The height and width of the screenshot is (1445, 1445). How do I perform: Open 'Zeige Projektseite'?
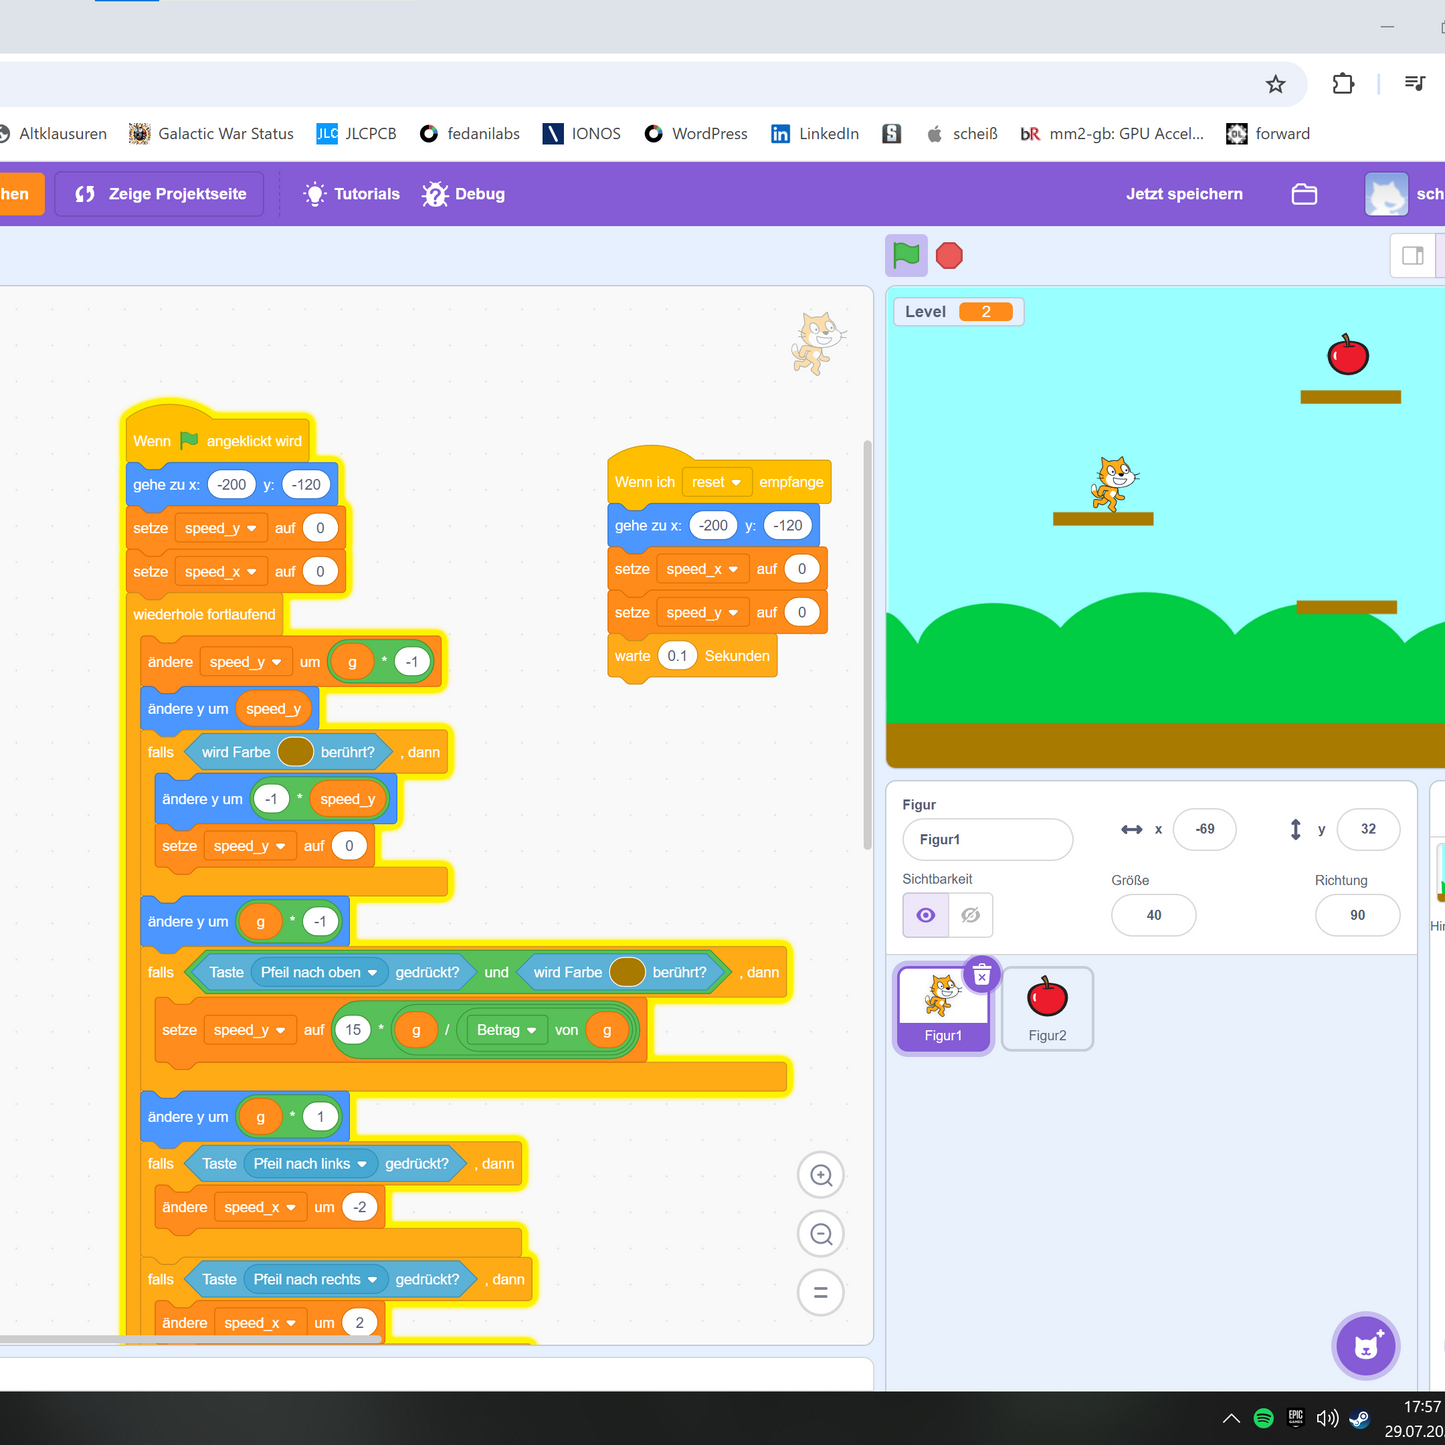click(x=158, y=194)
